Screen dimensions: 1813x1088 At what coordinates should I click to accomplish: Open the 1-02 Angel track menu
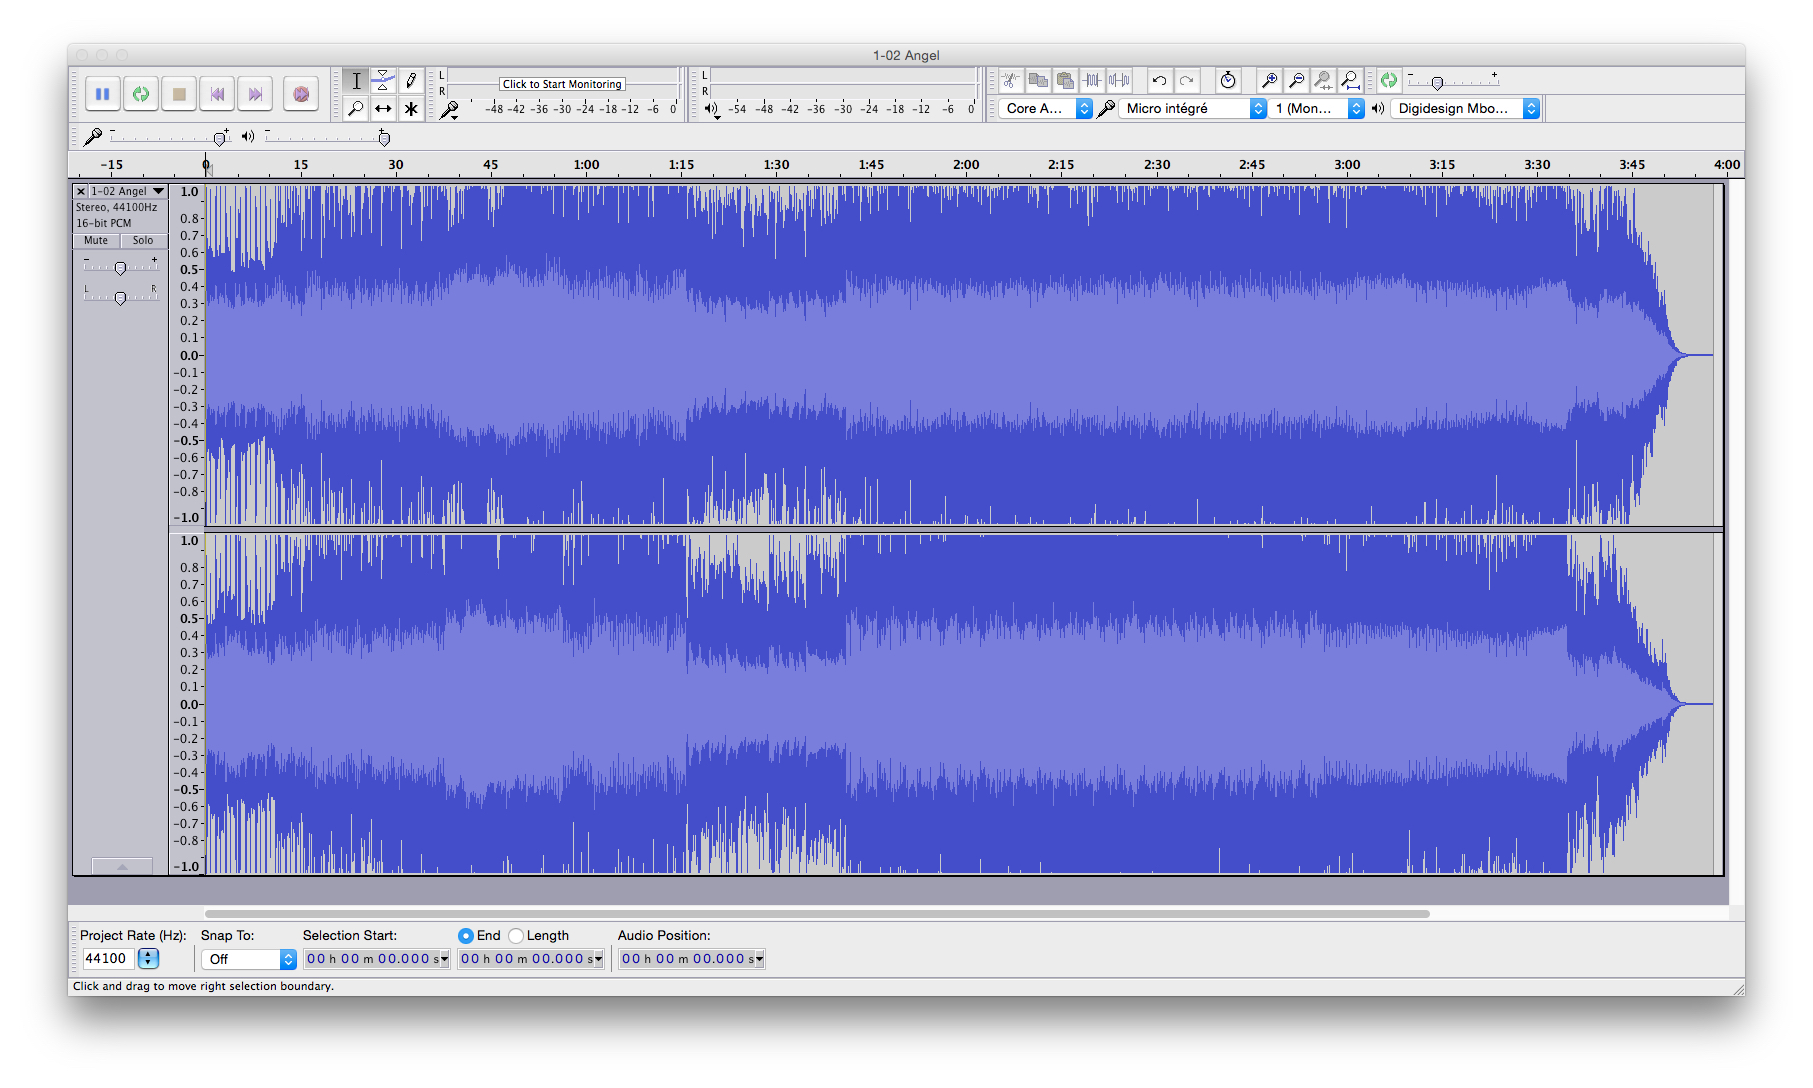(157, 190)
